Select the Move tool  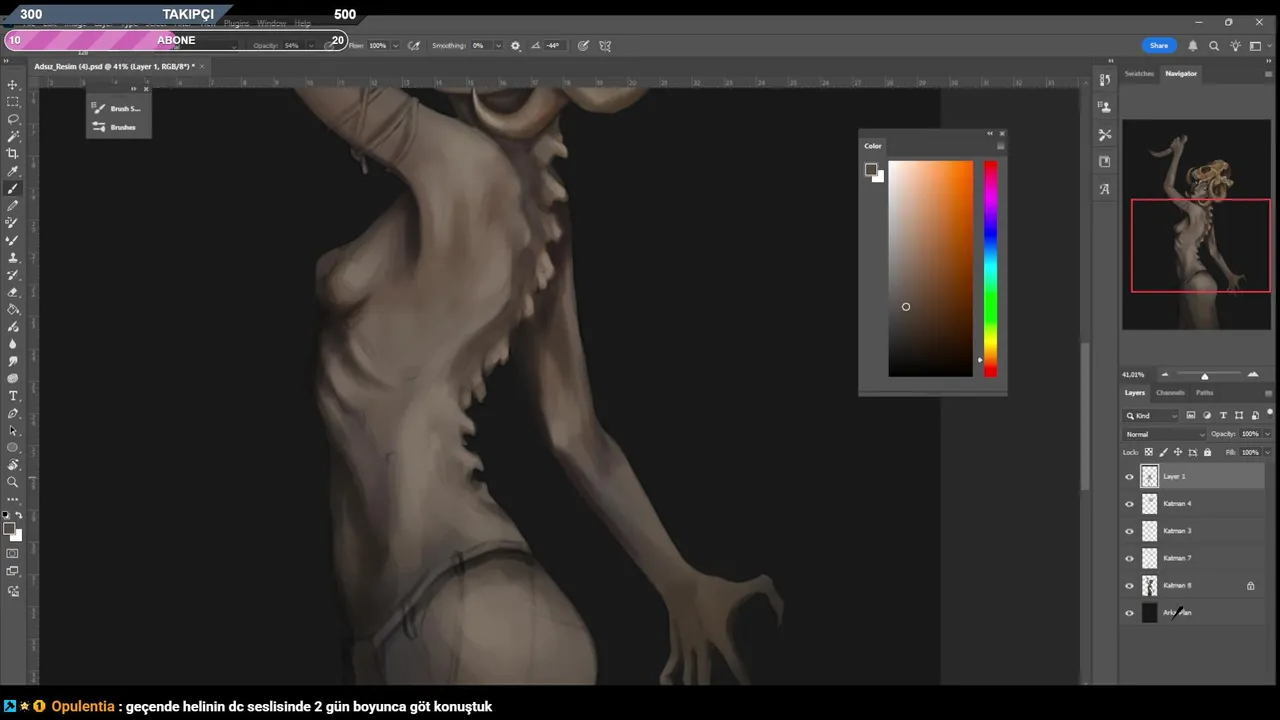click(x=13, y=85)
